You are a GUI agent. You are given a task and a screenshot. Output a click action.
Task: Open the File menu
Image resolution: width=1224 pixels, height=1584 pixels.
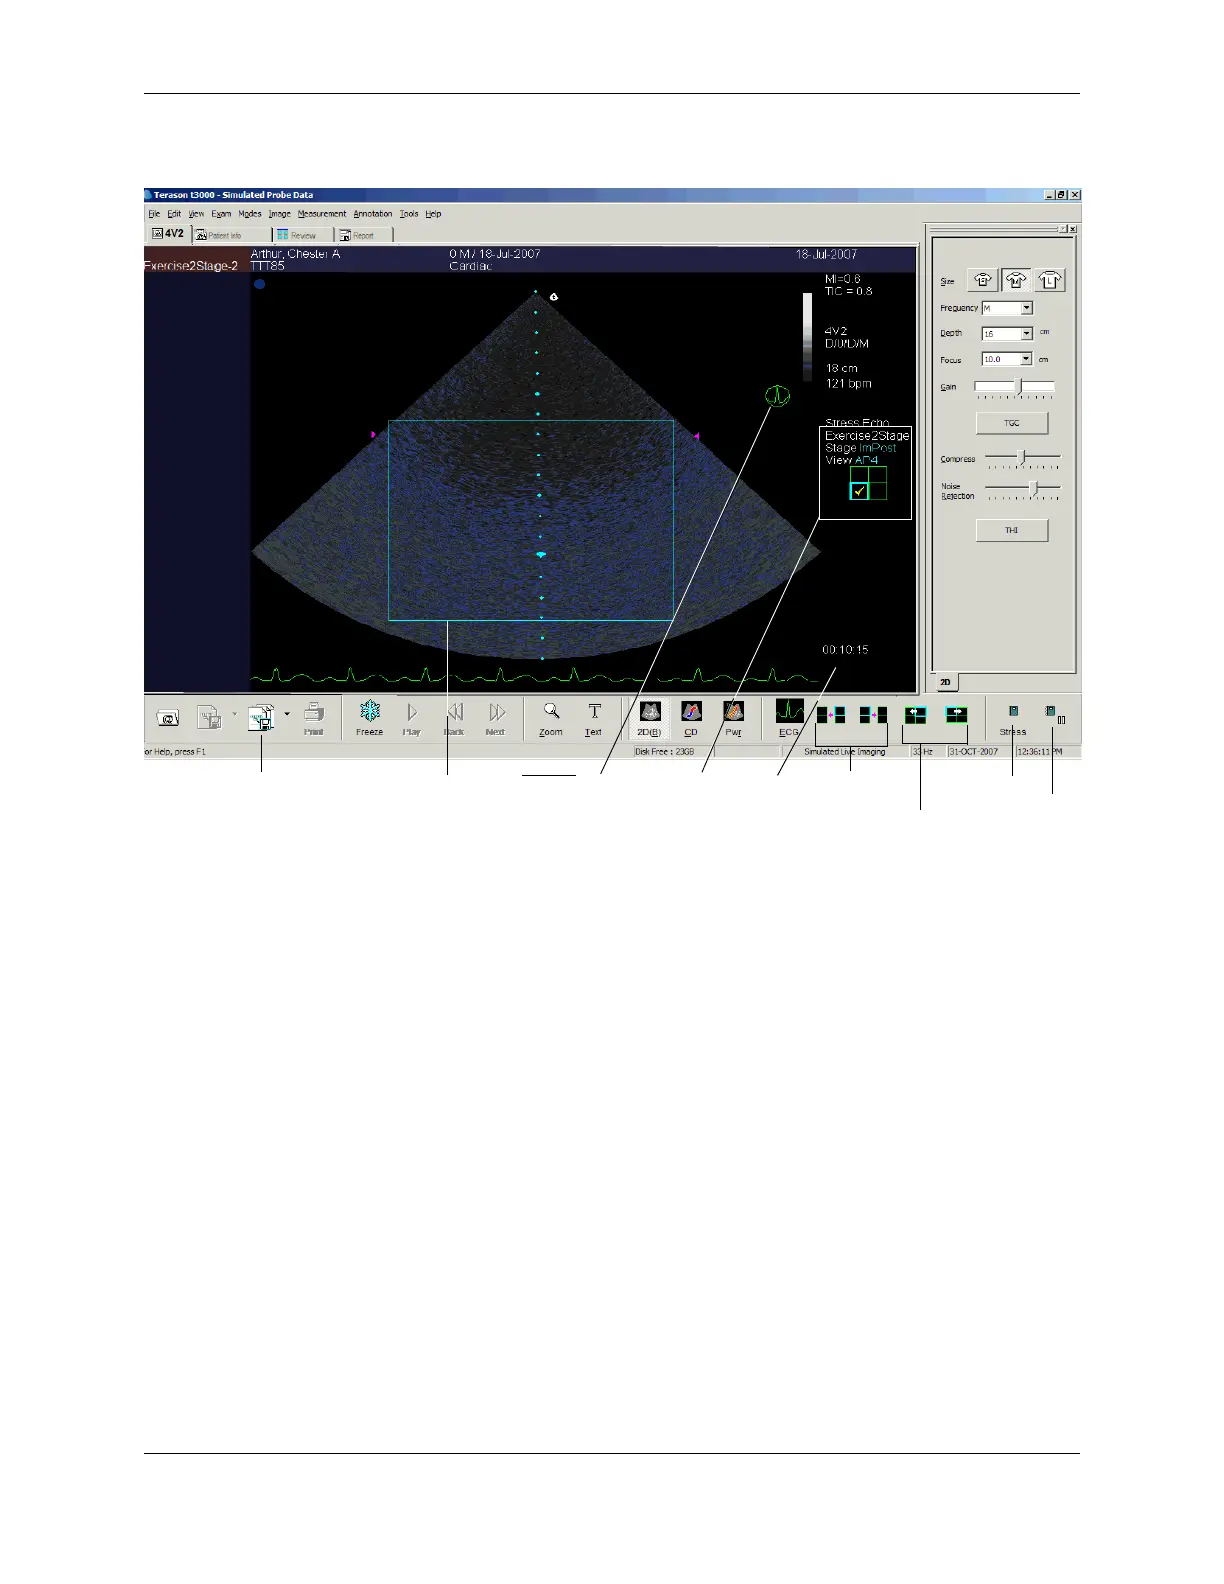tap(154, 214)
